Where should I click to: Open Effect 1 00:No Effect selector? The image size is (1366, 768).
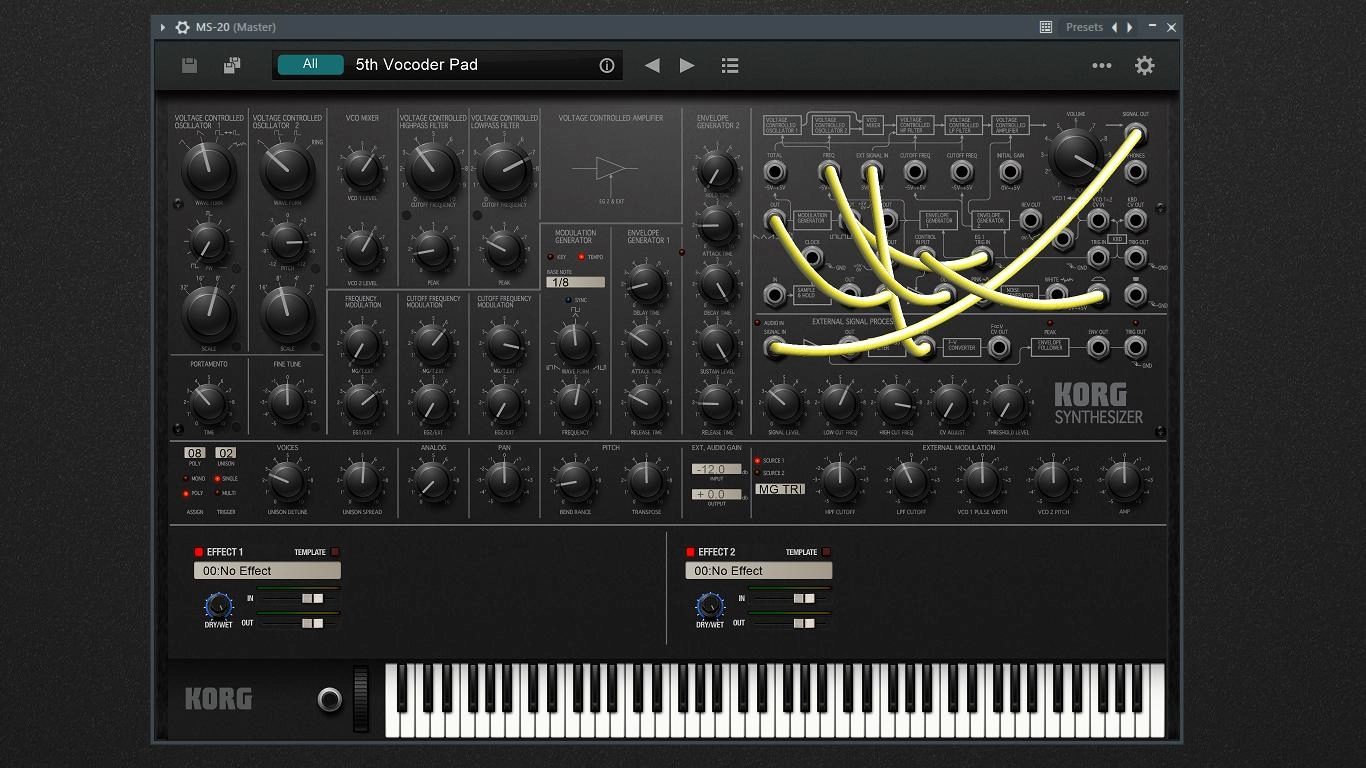(x=267, y=571)
